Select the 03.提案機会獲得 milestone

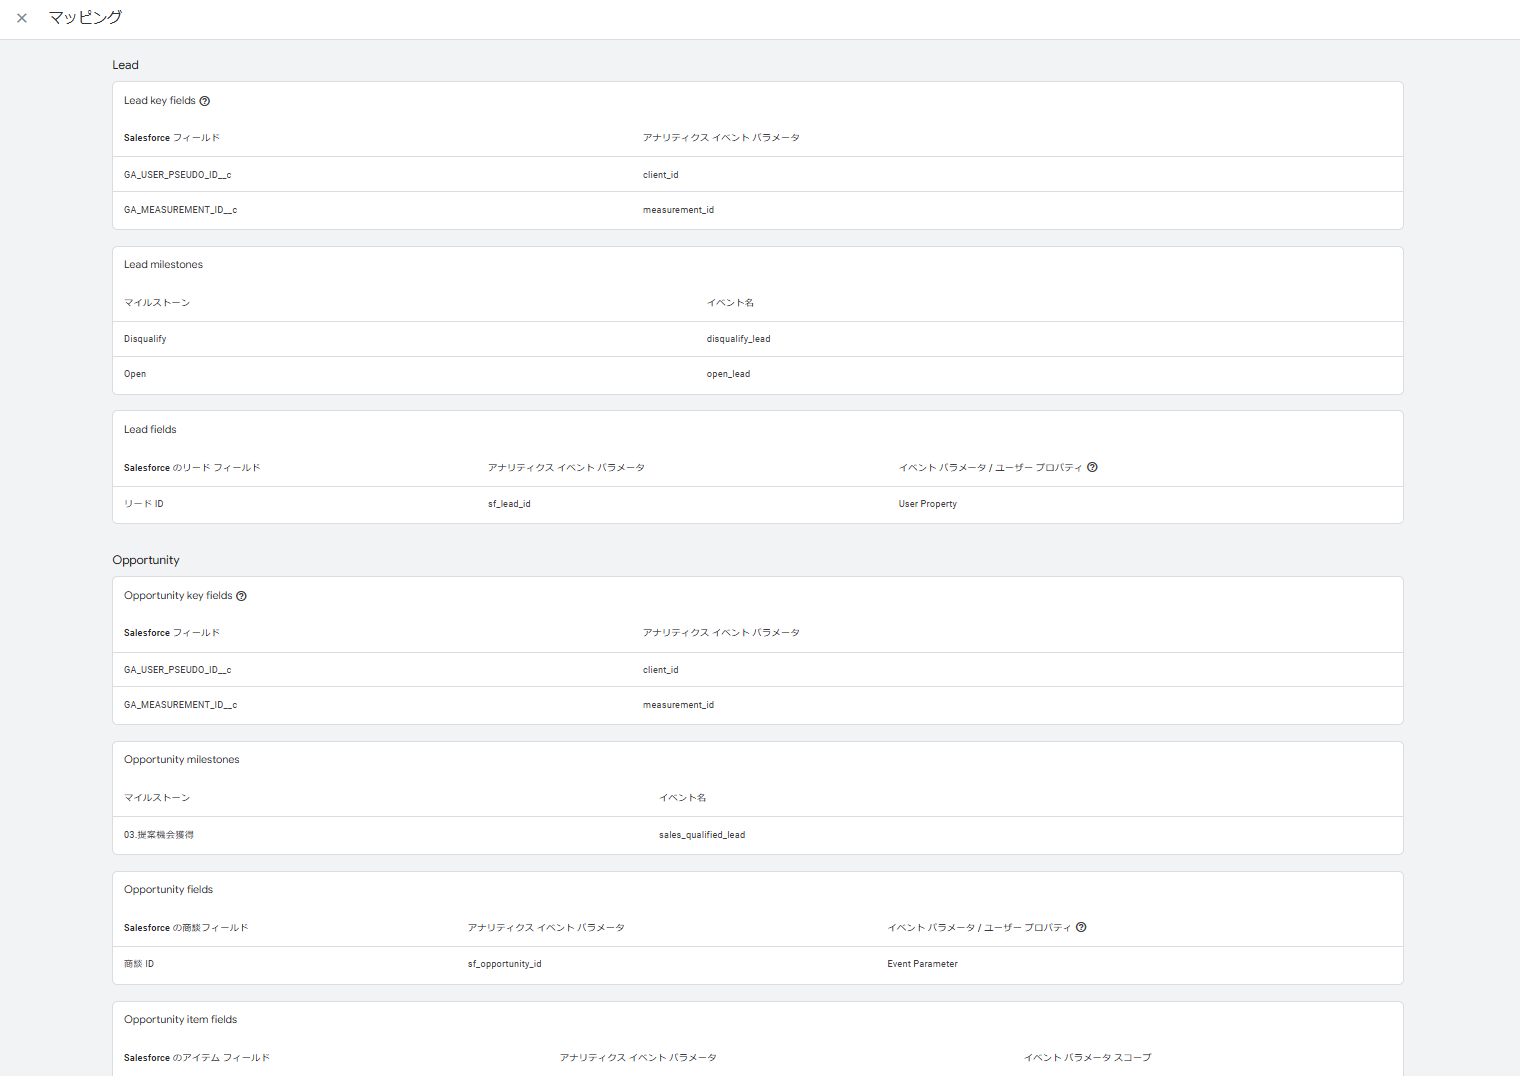[159, 835]
